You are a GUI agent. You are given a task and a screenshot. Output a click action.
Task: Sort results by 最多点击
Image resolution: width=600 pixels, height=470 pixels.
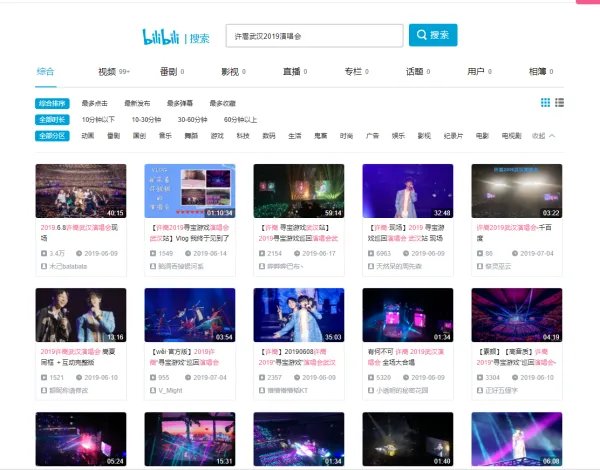click(x=95, y=103)
